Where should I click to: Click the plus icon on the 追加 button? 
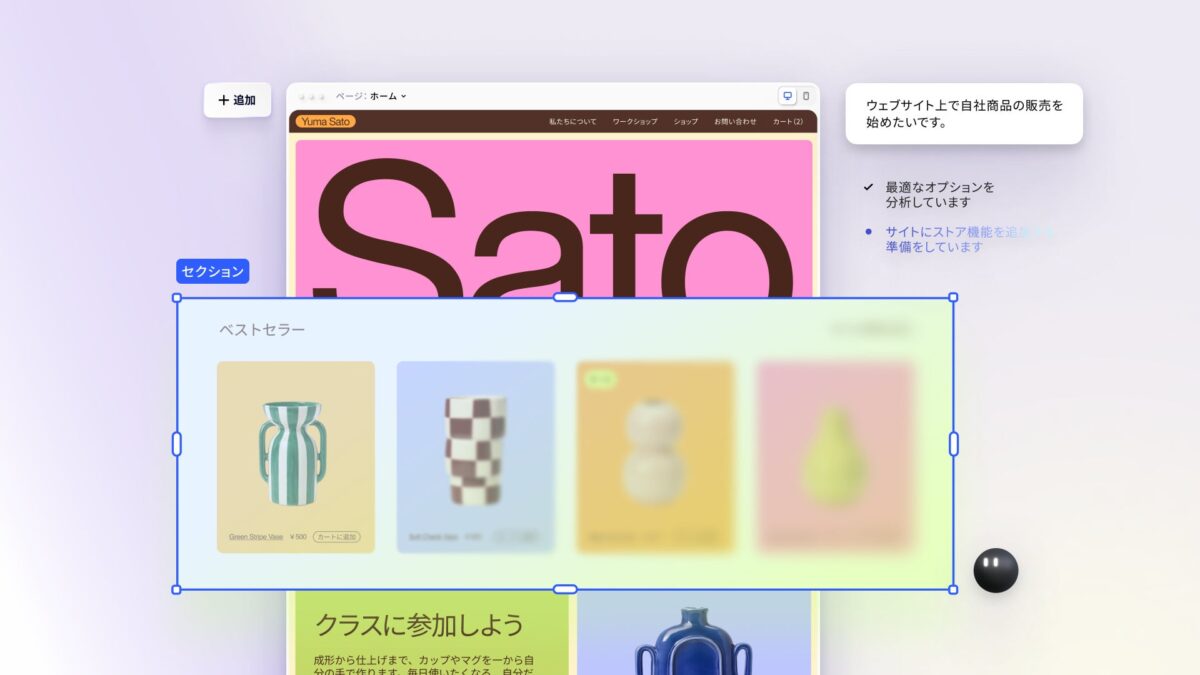tap(222, 99)
